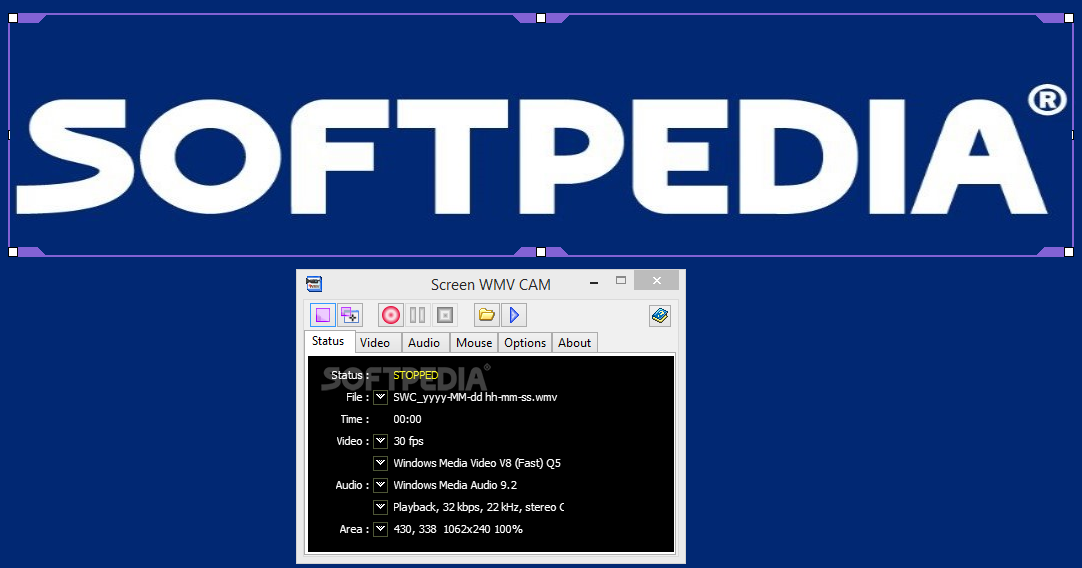Click the file name SWC_yyyy-MM-dd hh-mm-ss.wmv

tap(475, 398)
